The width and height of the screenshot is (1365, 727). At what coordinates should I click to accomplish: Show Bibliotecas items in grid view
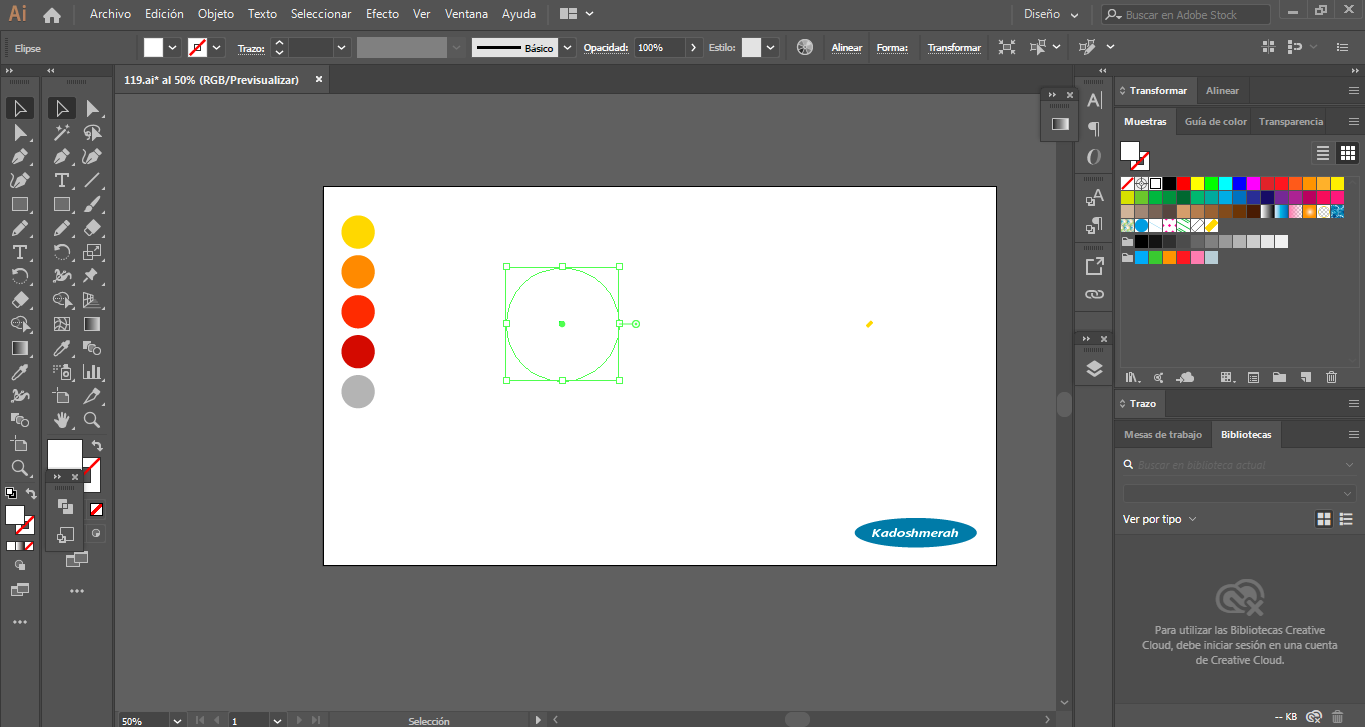point(1324,519)
